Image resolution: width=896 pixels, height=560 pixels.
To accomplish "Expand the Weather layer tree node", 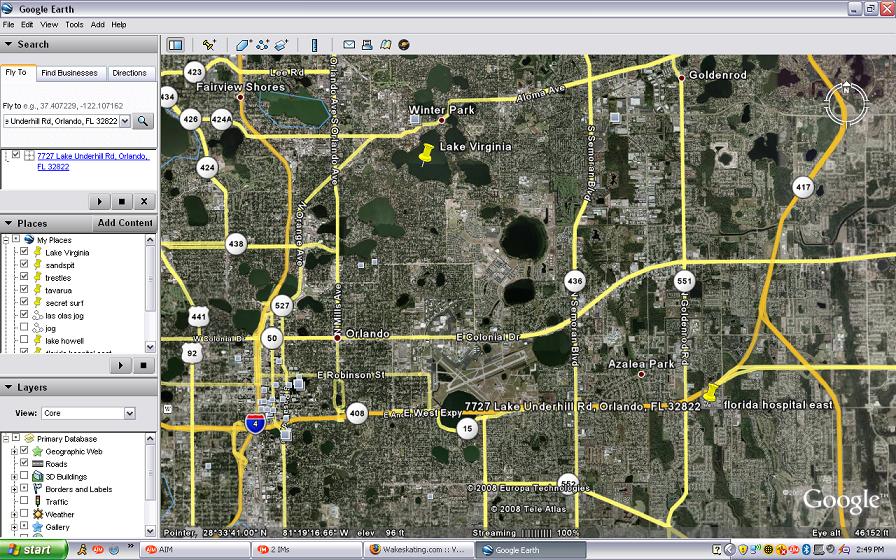I will 13,515.
